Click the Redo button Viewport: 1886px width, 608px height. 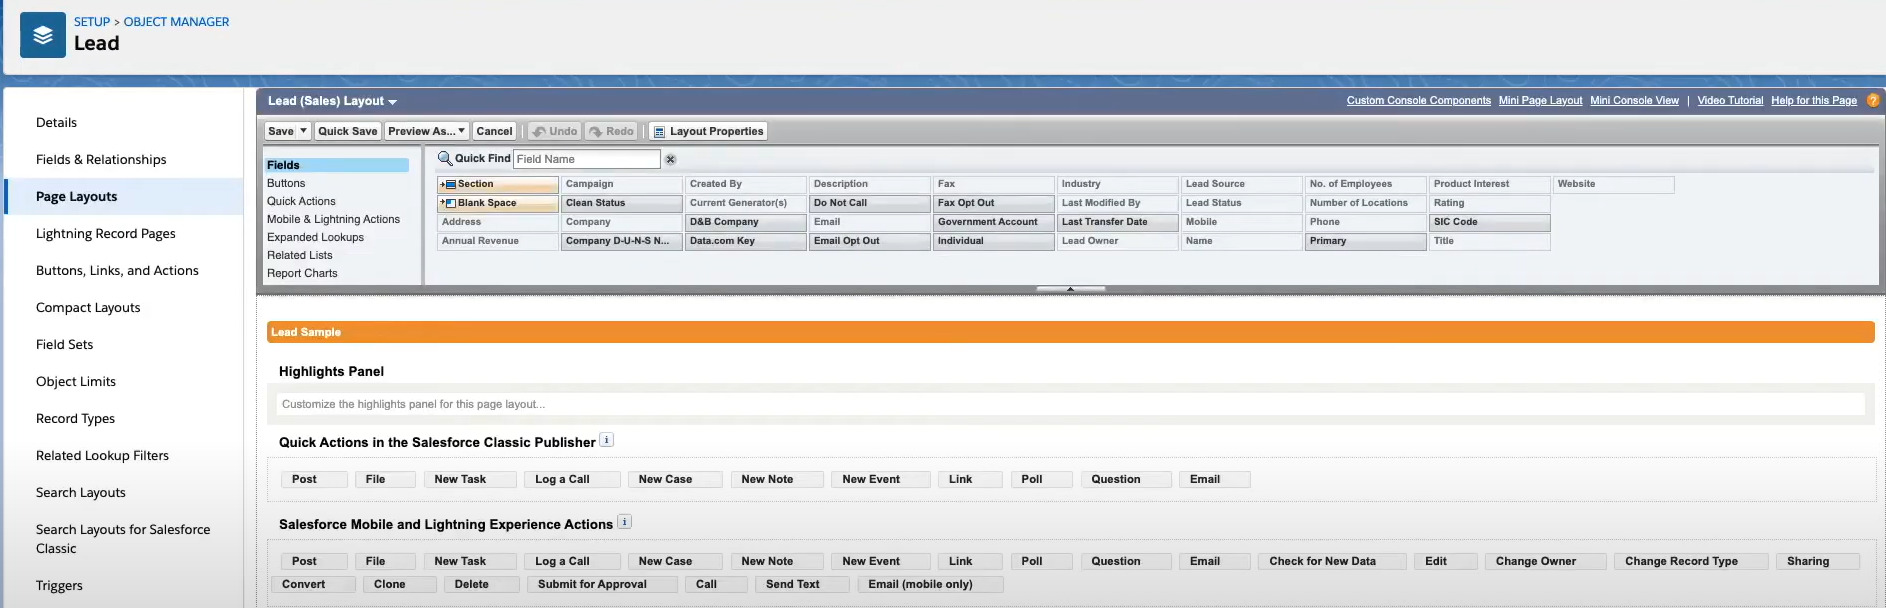pyautogui.click(x=611, y=131)
